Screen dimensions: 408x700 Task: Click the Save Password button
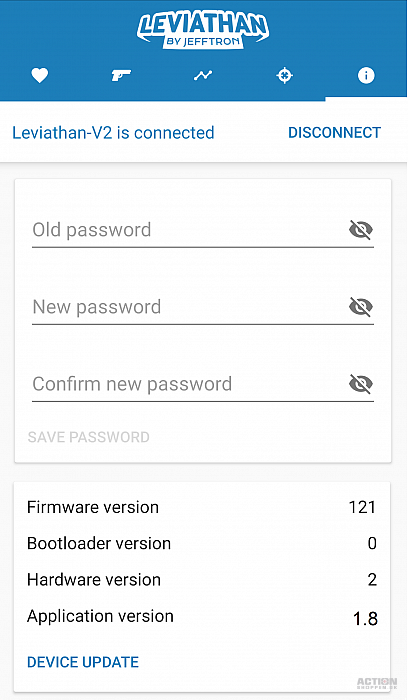pyautogui.click(x=88, y=437)
